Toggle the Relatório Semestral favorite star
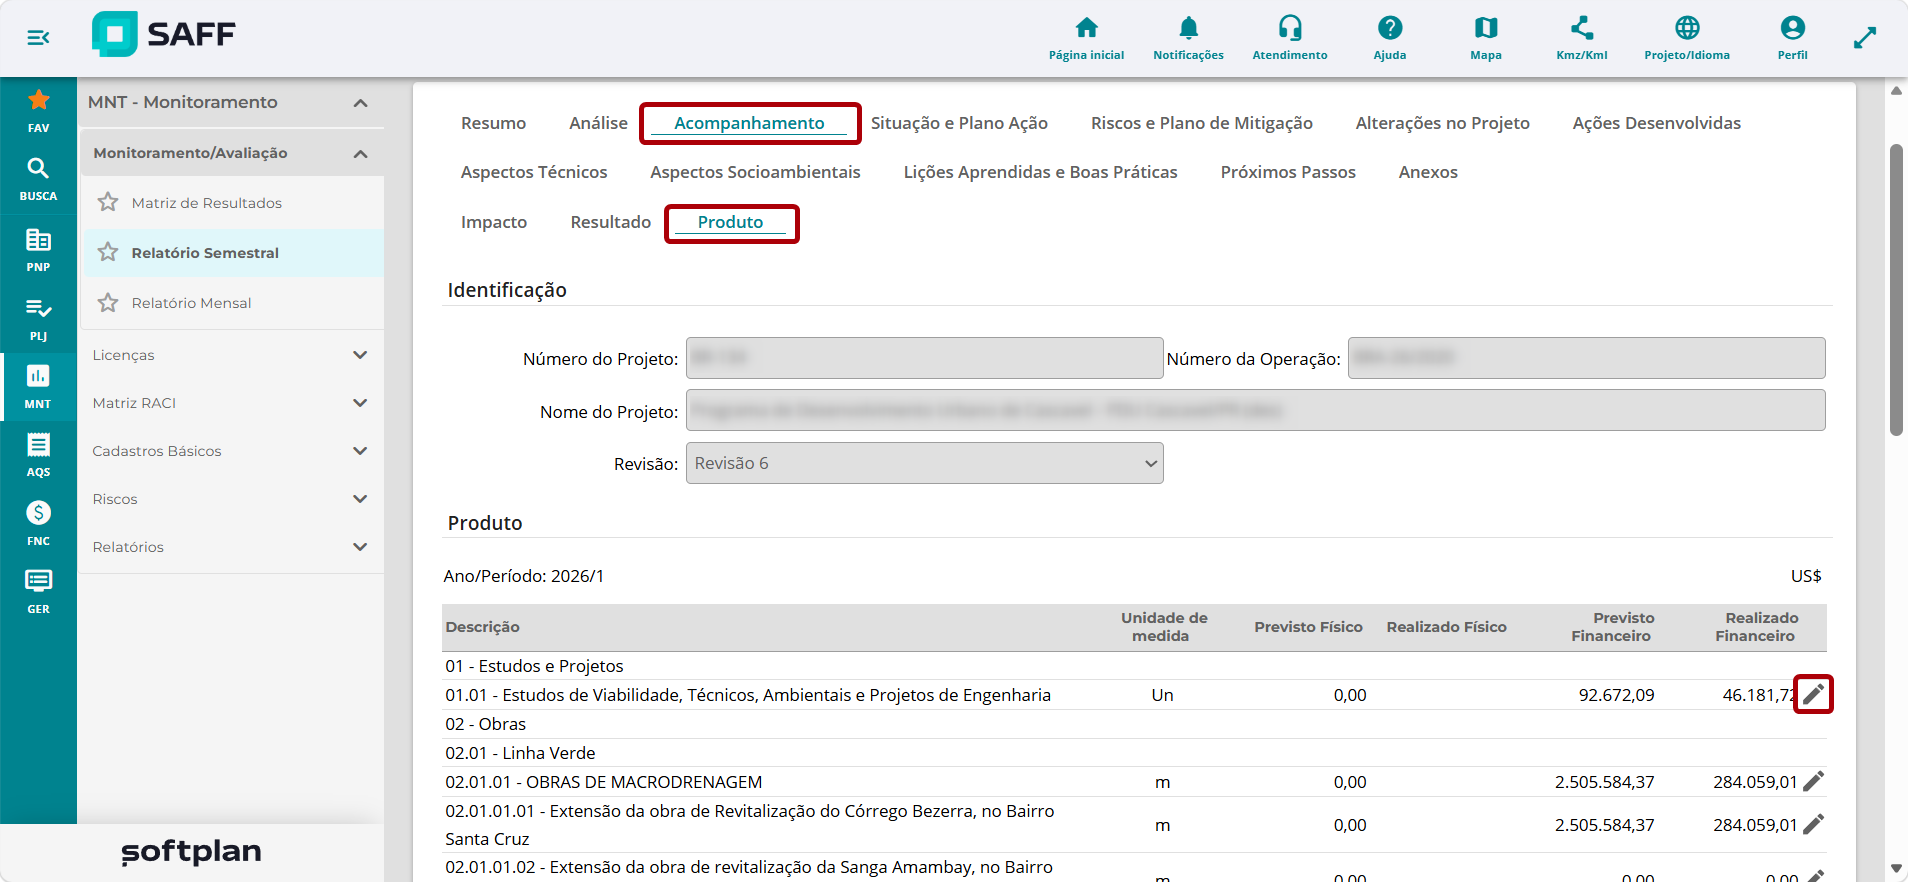1908x882 pixels. click(108, 253)
